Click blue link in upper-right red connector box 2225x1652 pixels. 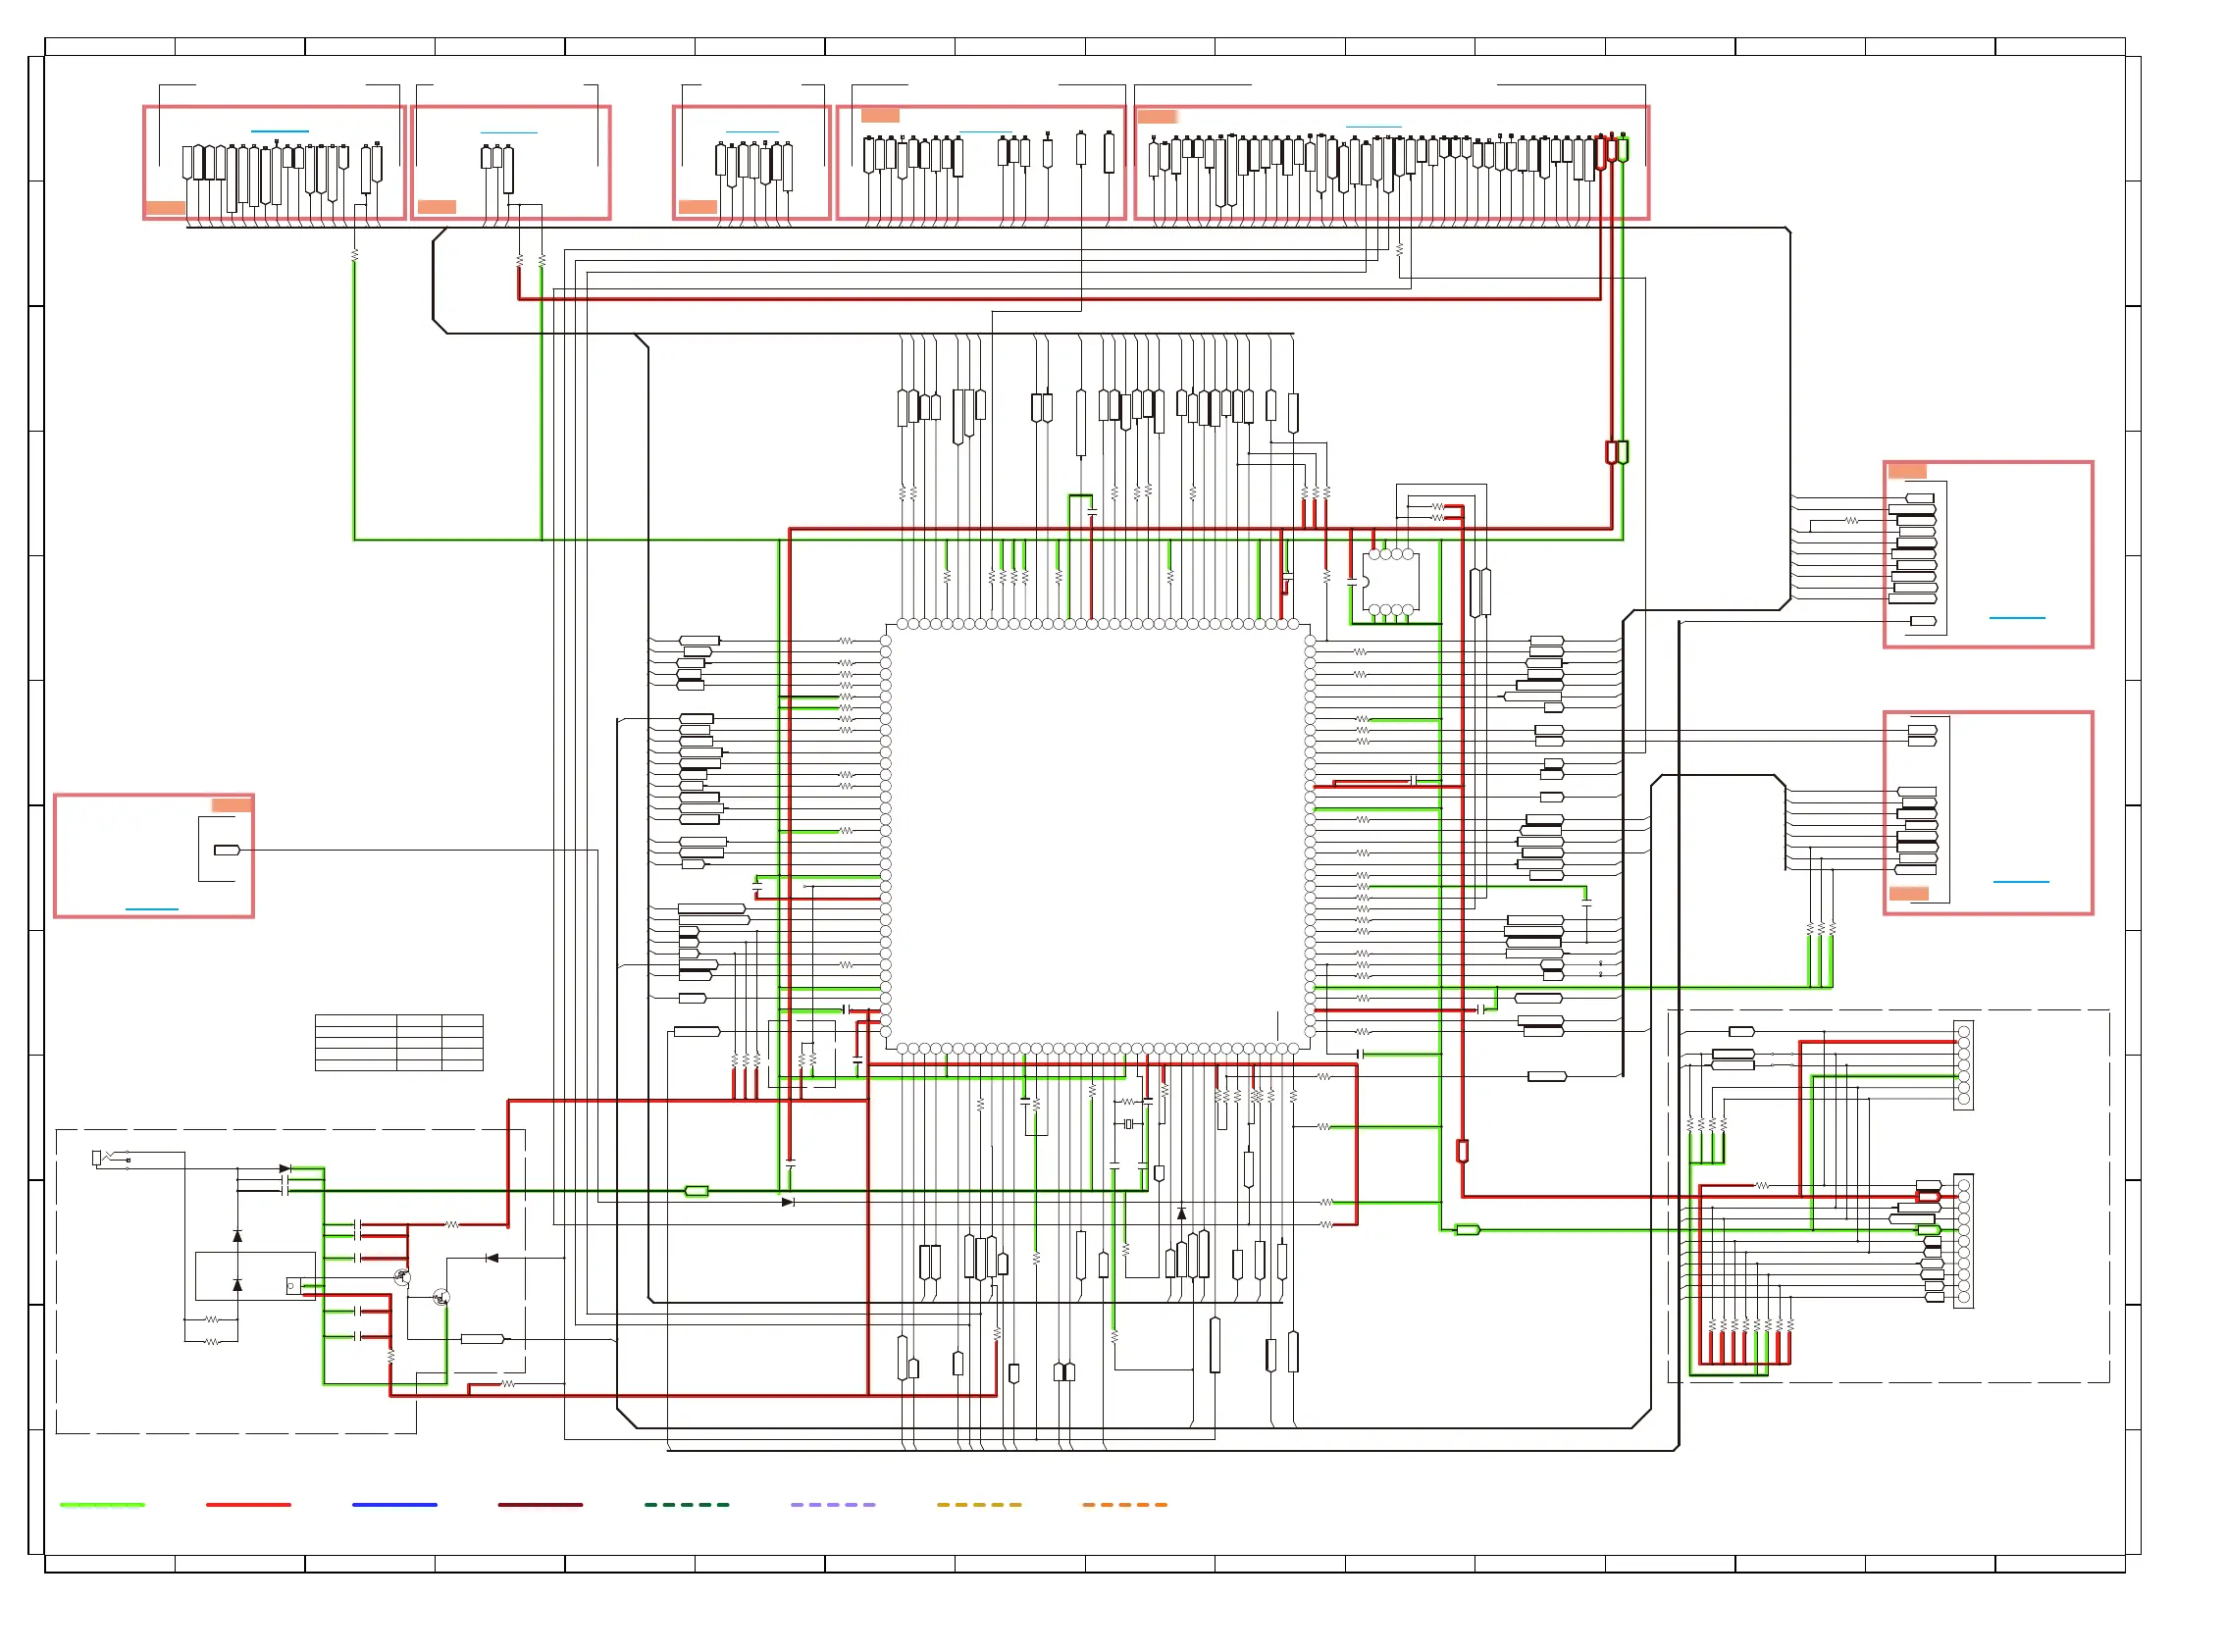2016,618
